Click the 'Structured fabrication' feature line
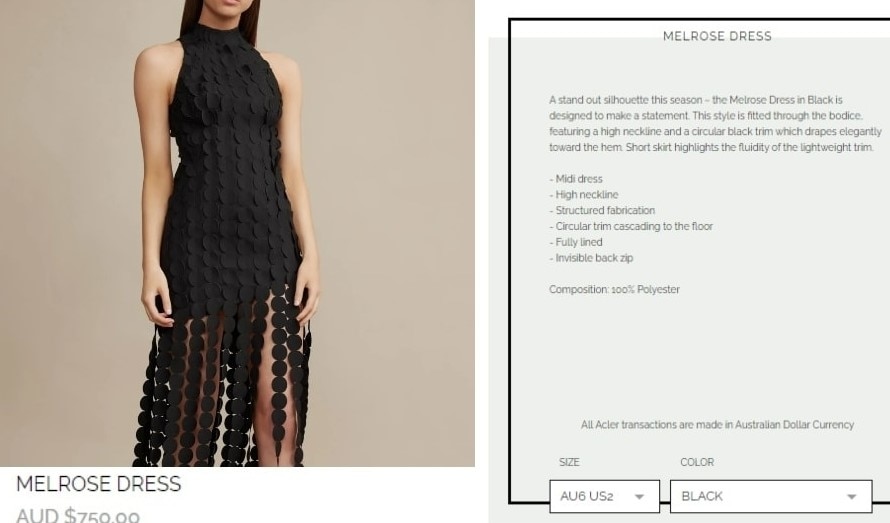The image size is (890, 523). pos(602,211)
